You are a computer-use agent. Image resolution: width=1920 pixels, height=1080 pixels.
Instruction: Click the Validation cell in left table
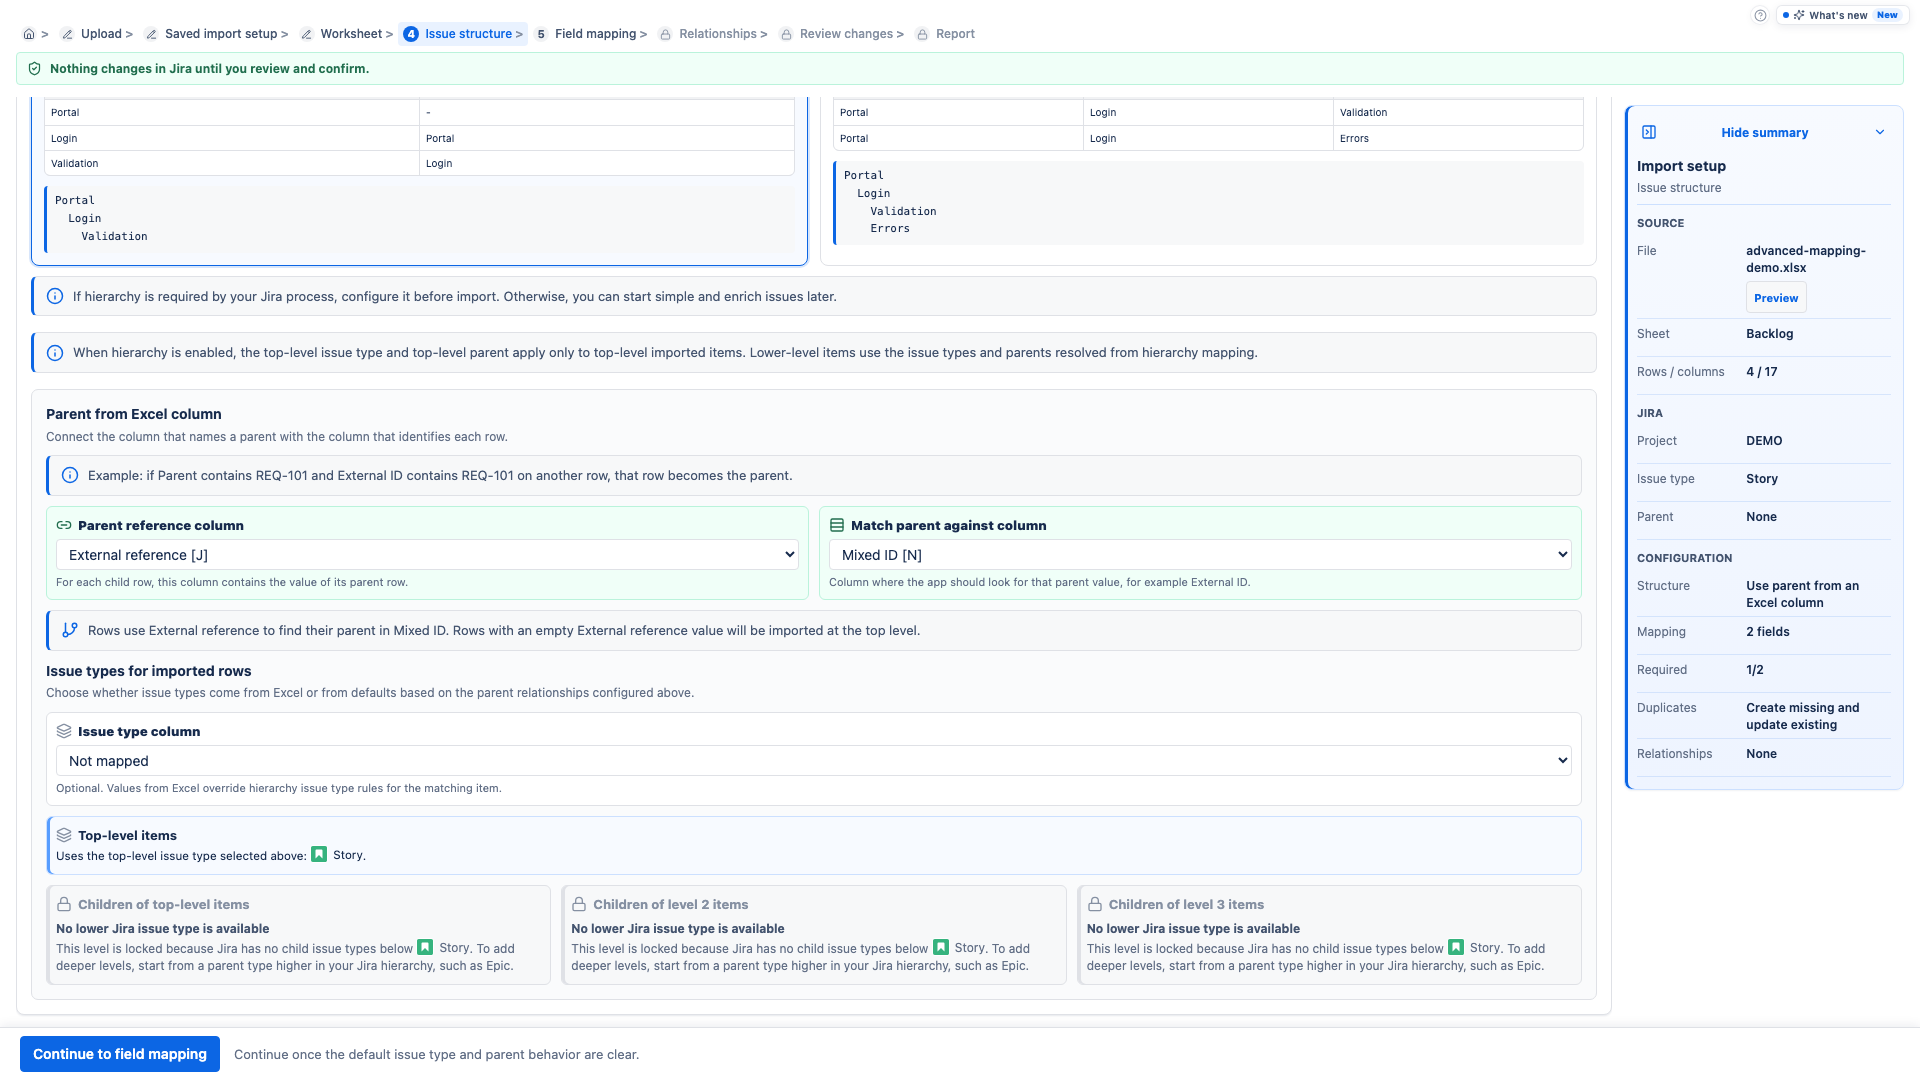tap(232, 163)
